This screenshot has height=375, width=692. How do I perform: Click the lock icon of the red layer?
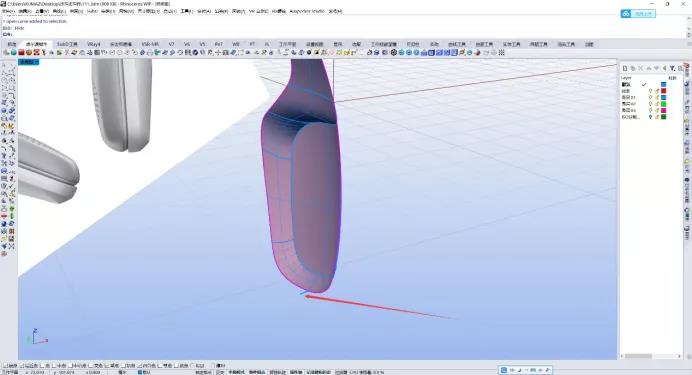[x=657, y=91]
